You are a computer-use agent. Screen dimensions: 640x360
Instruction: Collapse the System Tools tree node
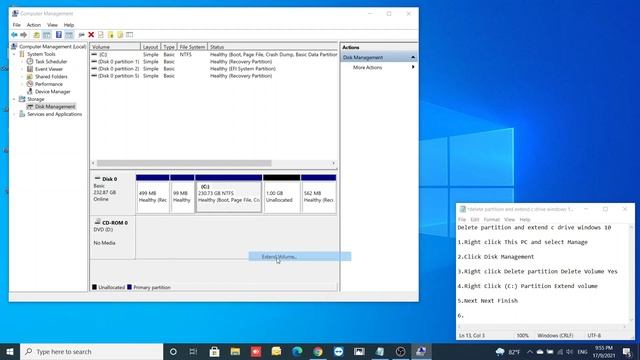click(14, 54)
